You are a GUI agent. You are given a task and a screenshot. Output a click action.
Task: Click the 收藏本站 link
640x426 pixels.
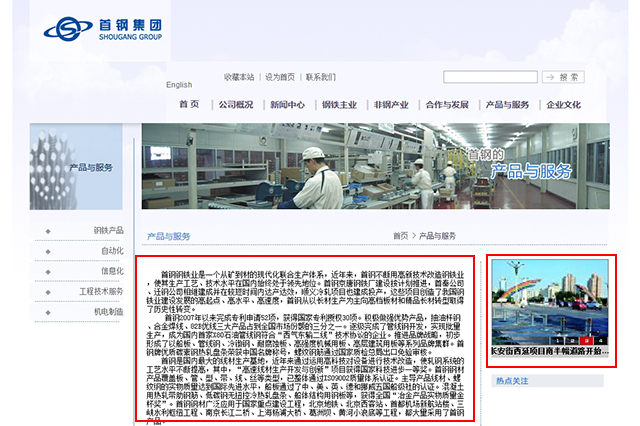[x=240, y=77]
